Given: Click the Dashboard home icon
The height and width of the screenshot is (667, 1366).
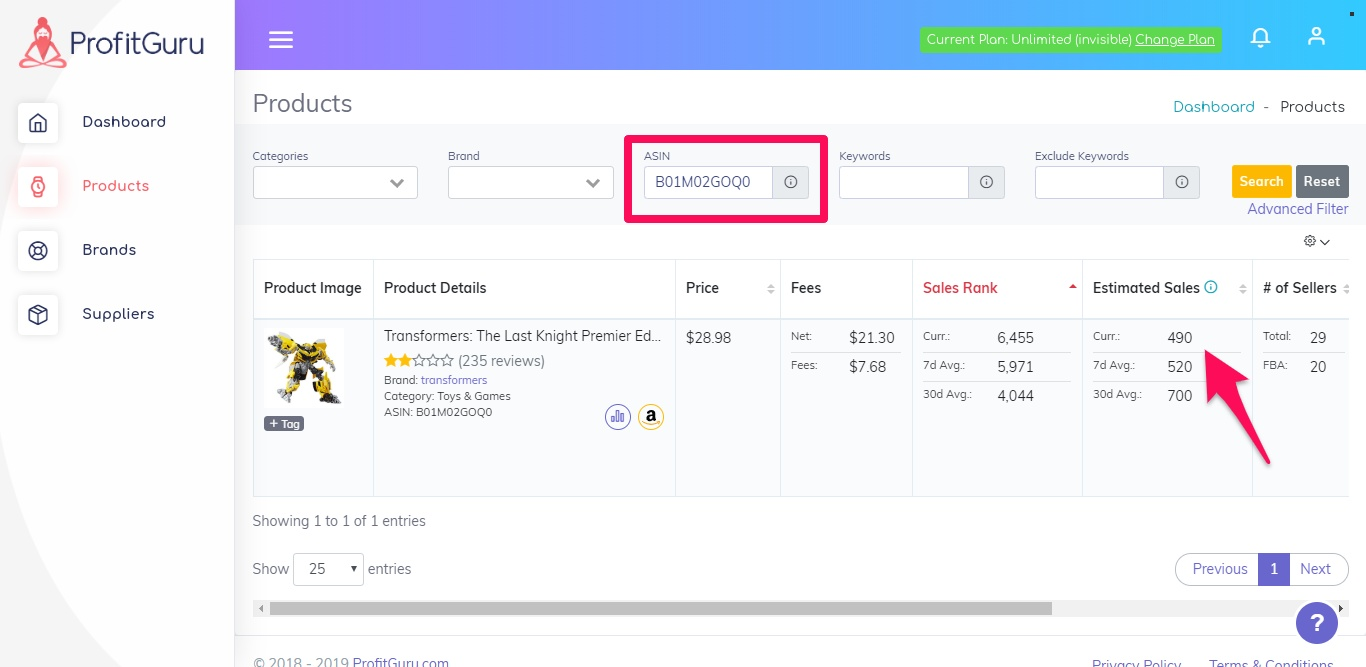Looking at the screenshot, I should (38, 123).
